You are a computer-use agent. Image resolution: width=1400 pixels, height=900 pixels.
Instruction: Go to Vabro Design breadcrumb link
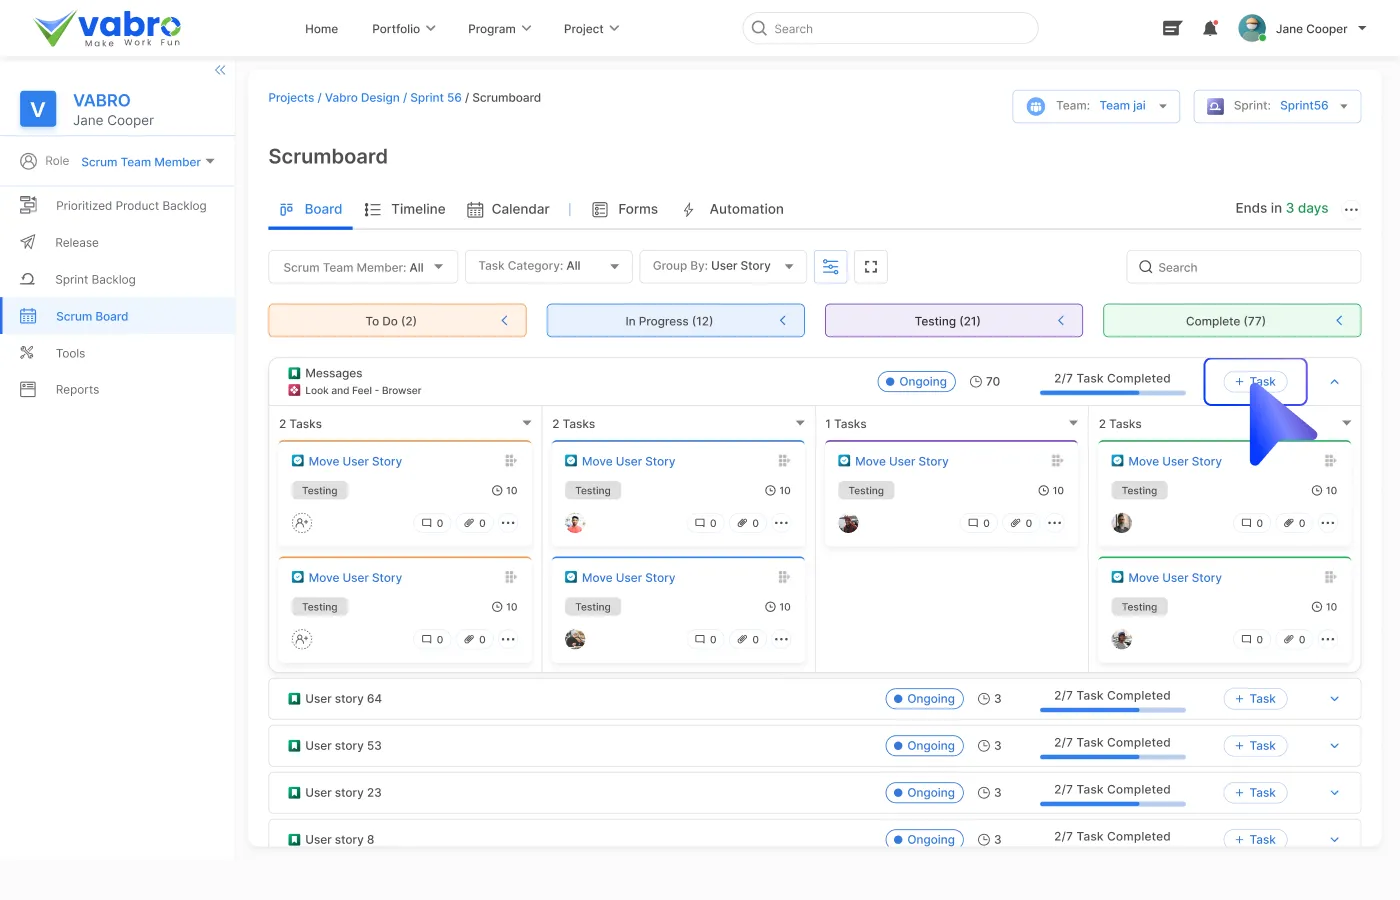pyautogui.click(x=362, y=98)
